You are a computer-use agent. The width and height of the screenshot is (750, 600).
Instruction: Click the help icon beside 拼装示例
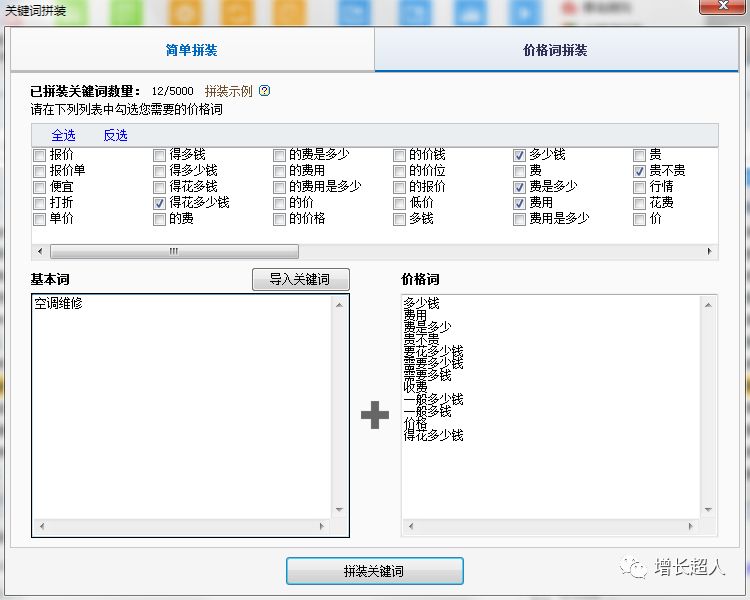point(265,91)
